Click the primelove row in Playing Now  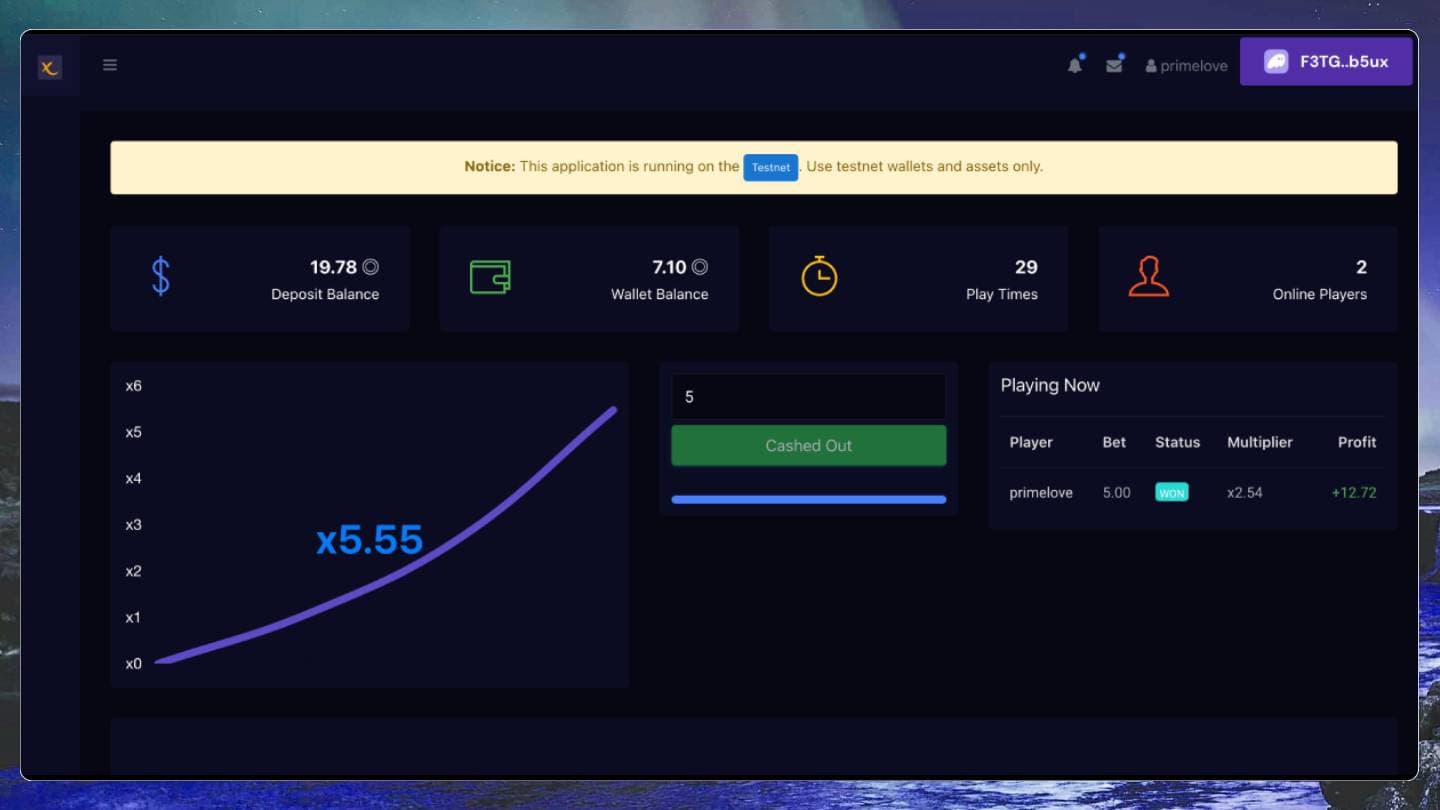tap(1041, 493)
